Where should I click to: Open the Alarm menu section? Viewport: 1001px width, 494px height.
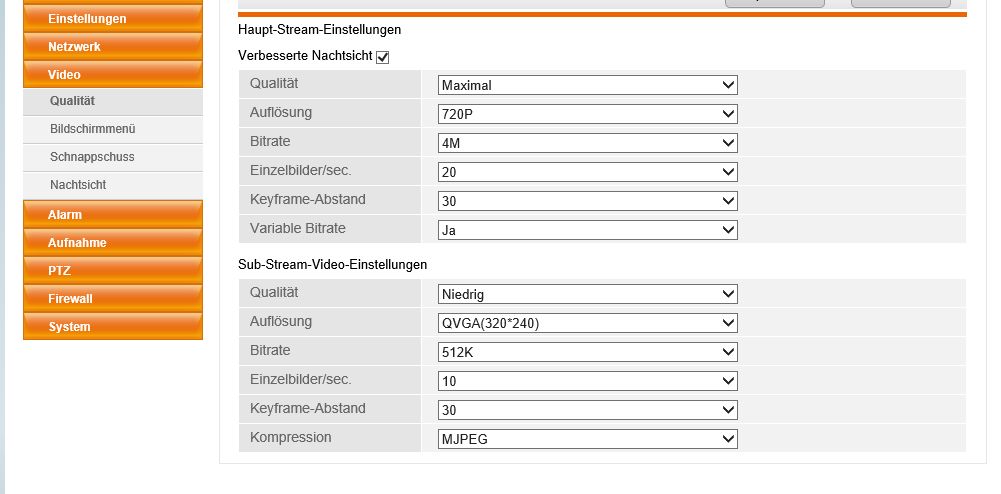(x=112, y=214)
